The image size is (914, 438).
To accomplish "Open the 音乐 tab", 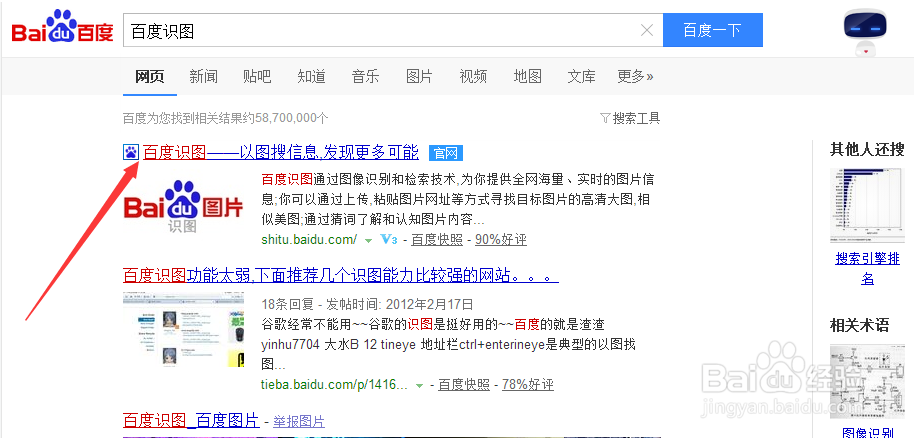I will click(x=365, y=76).
